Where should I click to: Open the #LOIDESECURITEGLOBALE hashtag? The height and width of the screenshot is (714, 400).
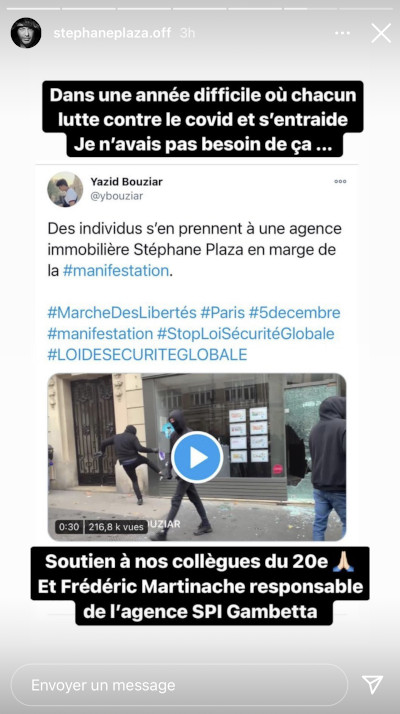(147, 354)
